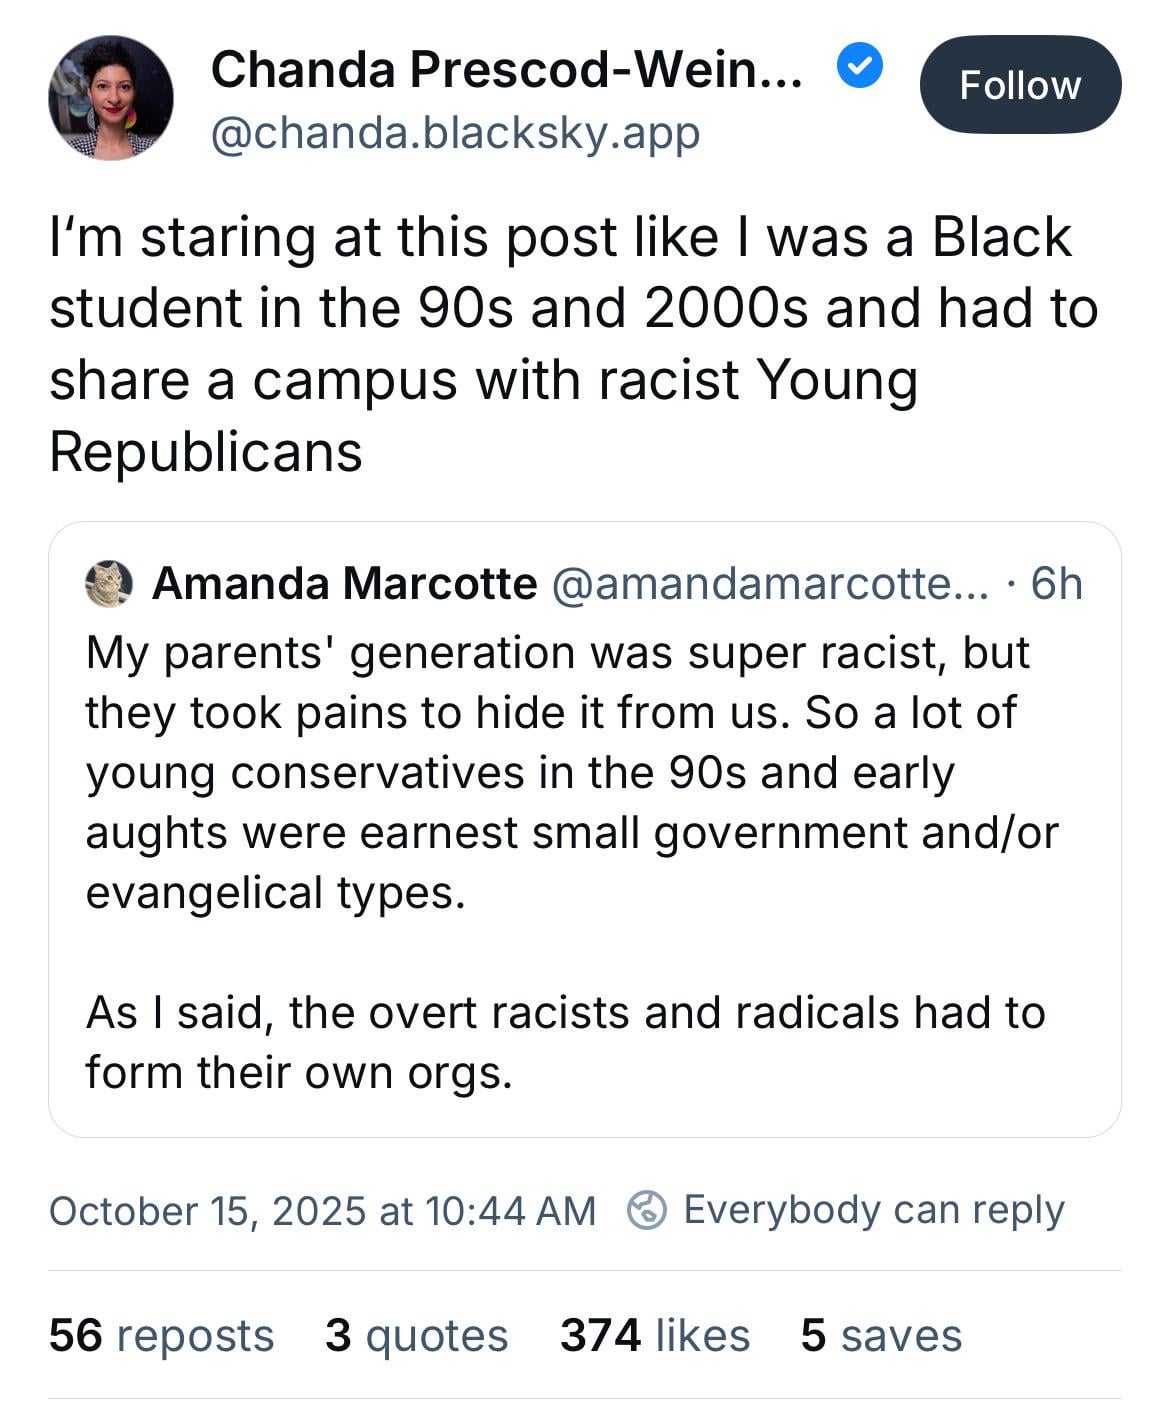Click the globe reply-settings icon
The width and height of the screenshot is (1170, 1412).
(x=646, y=1211)
